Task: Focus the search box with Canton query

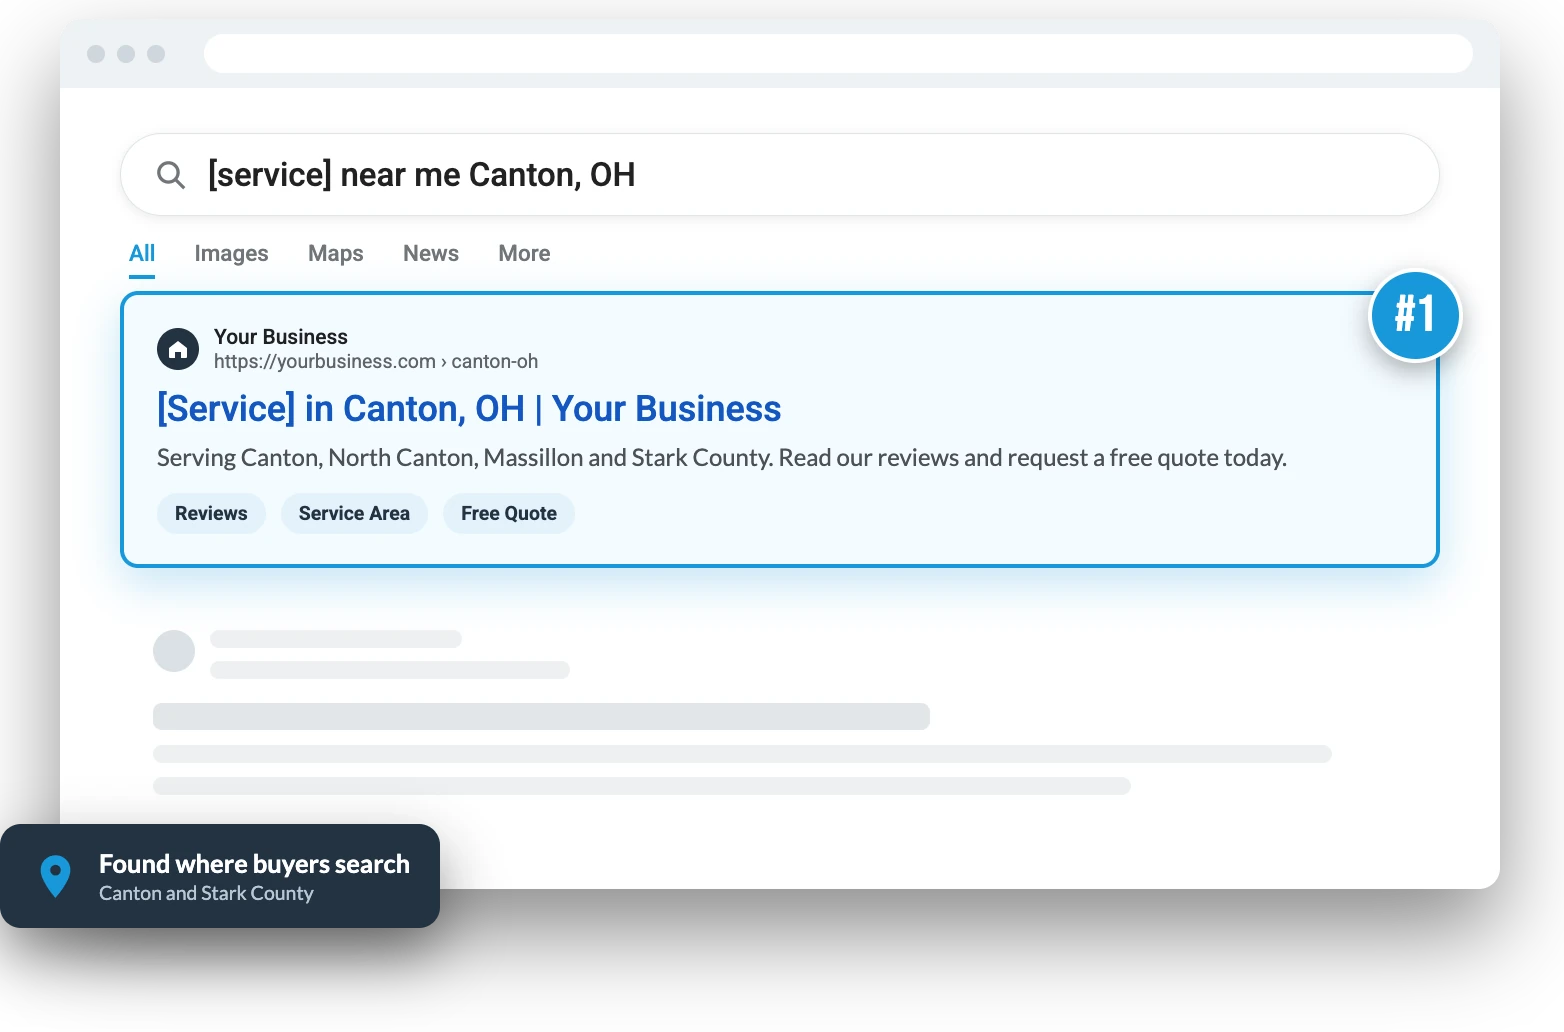Action: click(x=779, y=175)
